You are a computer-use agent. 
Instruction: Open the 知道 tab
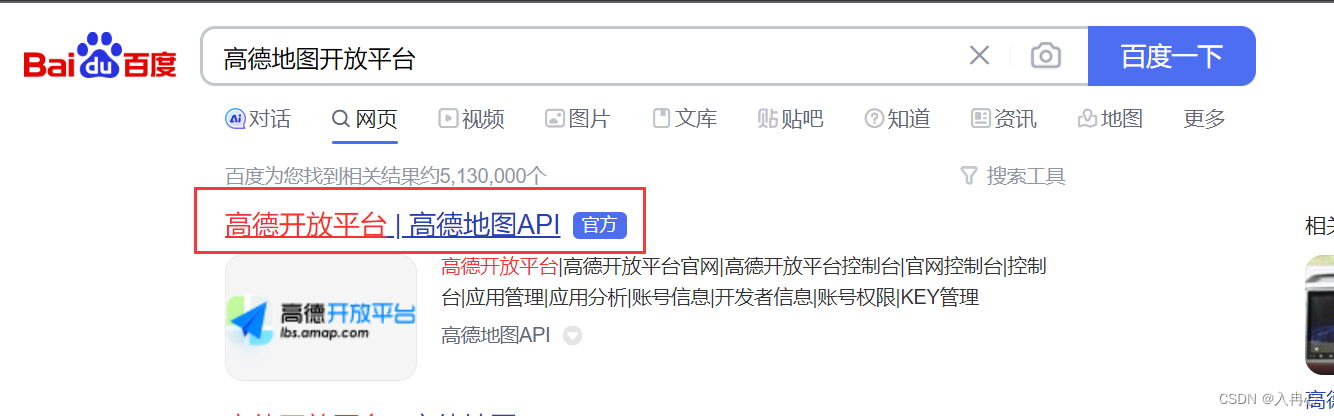coord(897,119)
